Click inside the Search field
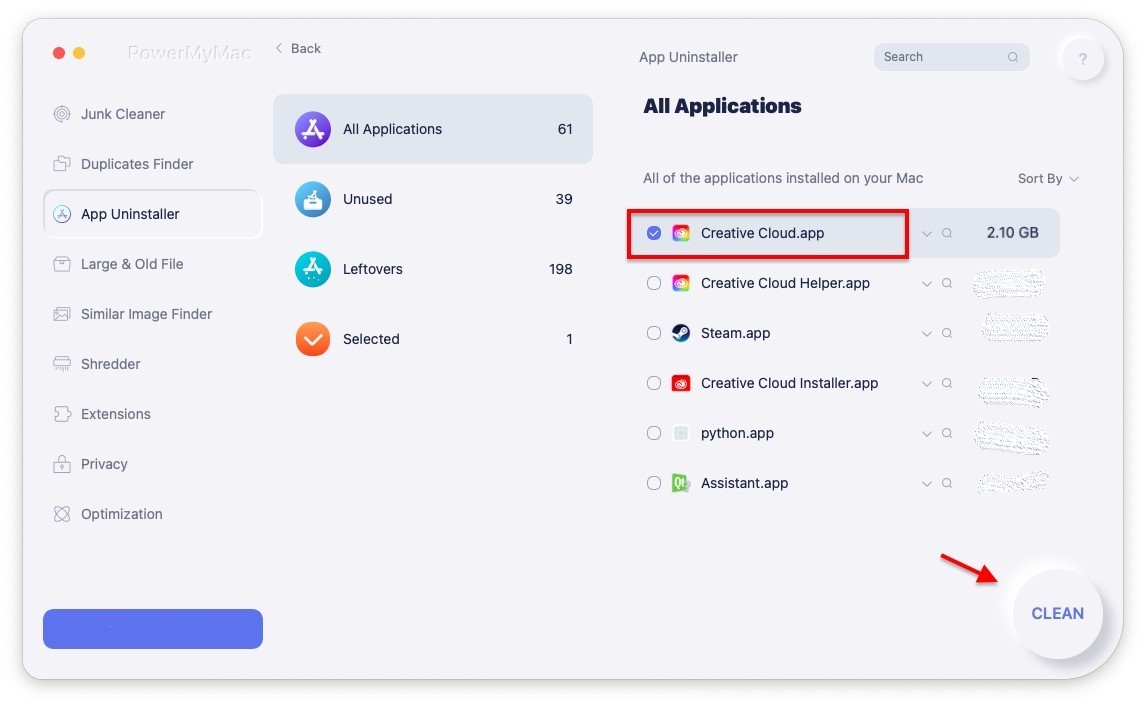This screenshot has height=706, width=1146. [x=944, y=57]
